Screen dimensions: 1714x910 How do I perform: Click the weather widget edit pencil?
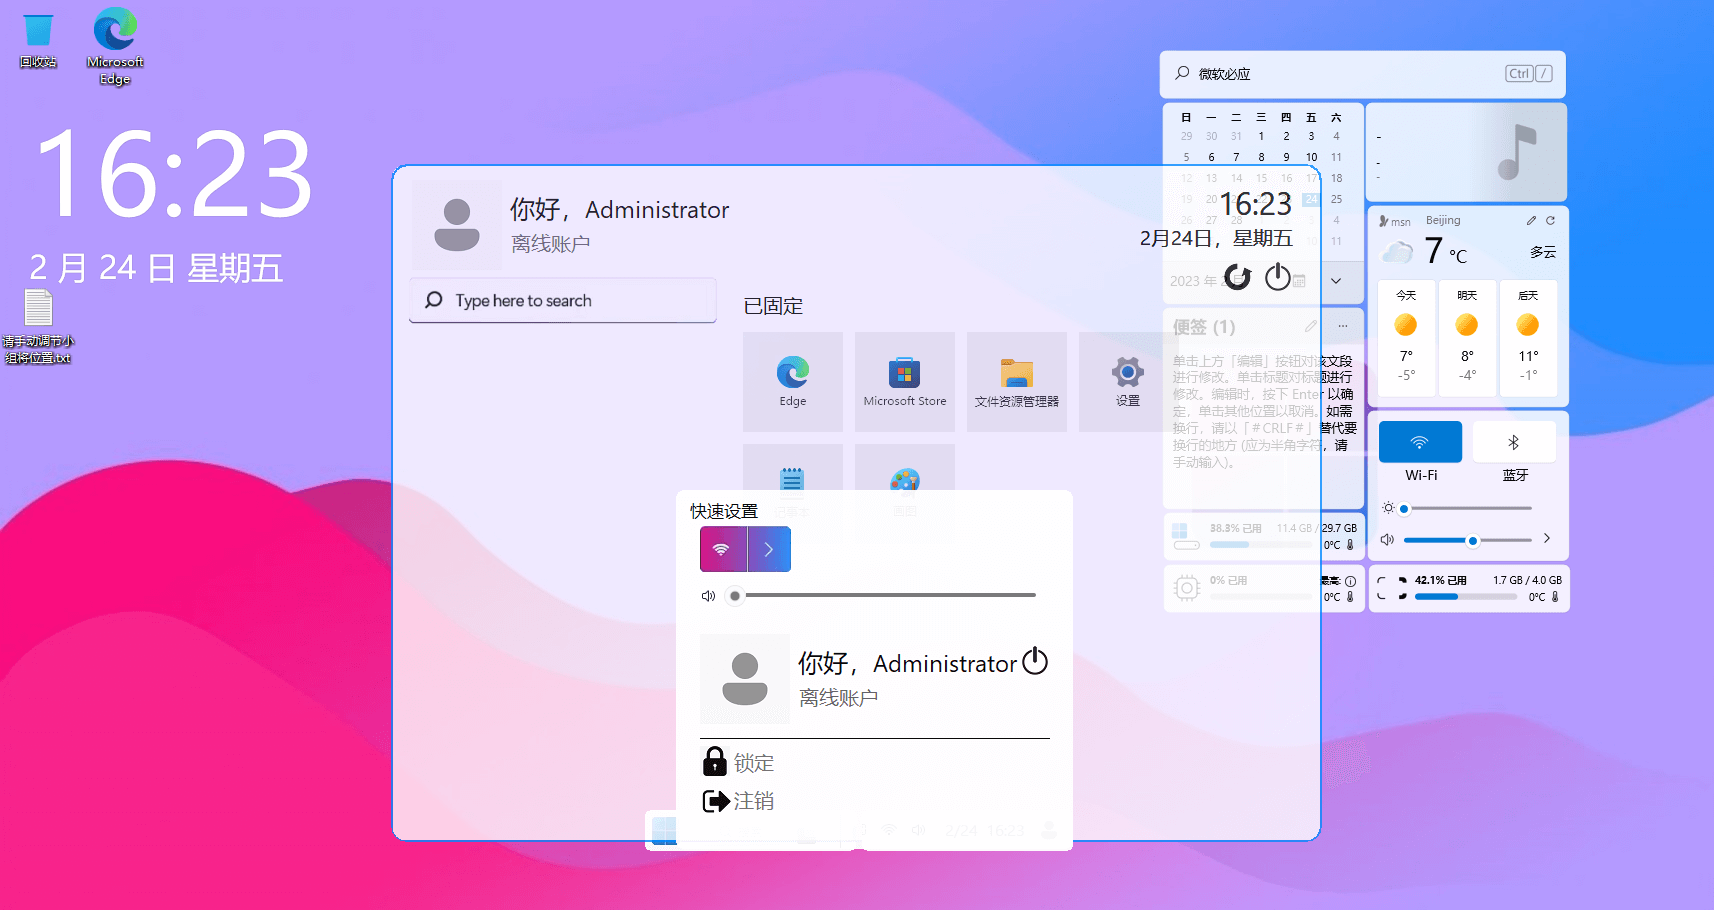1531,220
